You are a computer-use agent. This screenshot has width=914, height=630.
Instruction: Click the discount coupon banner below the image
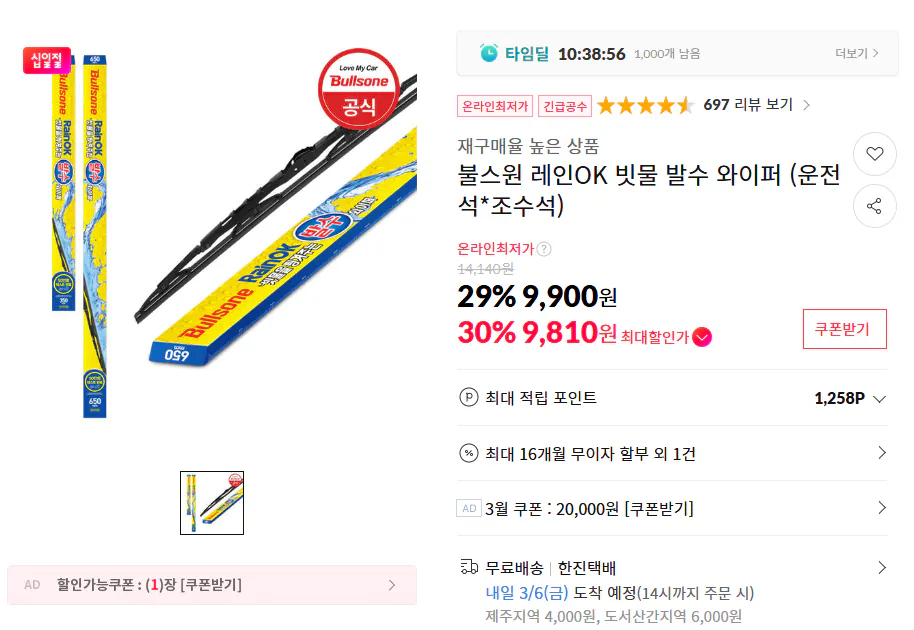212,585
